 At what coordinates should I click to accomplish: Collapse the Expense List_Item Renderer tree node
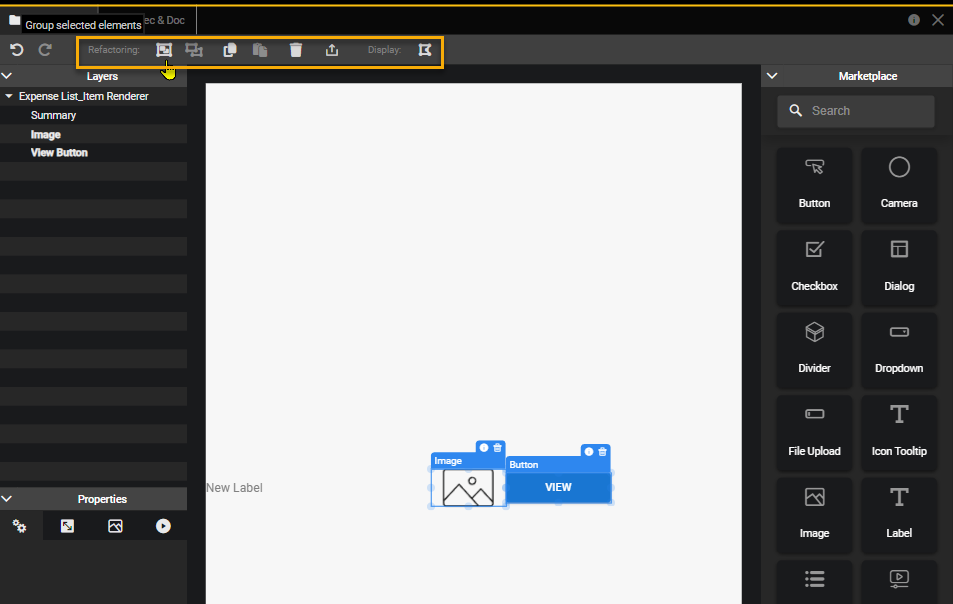pyautogui.click(x=9, y=97)
